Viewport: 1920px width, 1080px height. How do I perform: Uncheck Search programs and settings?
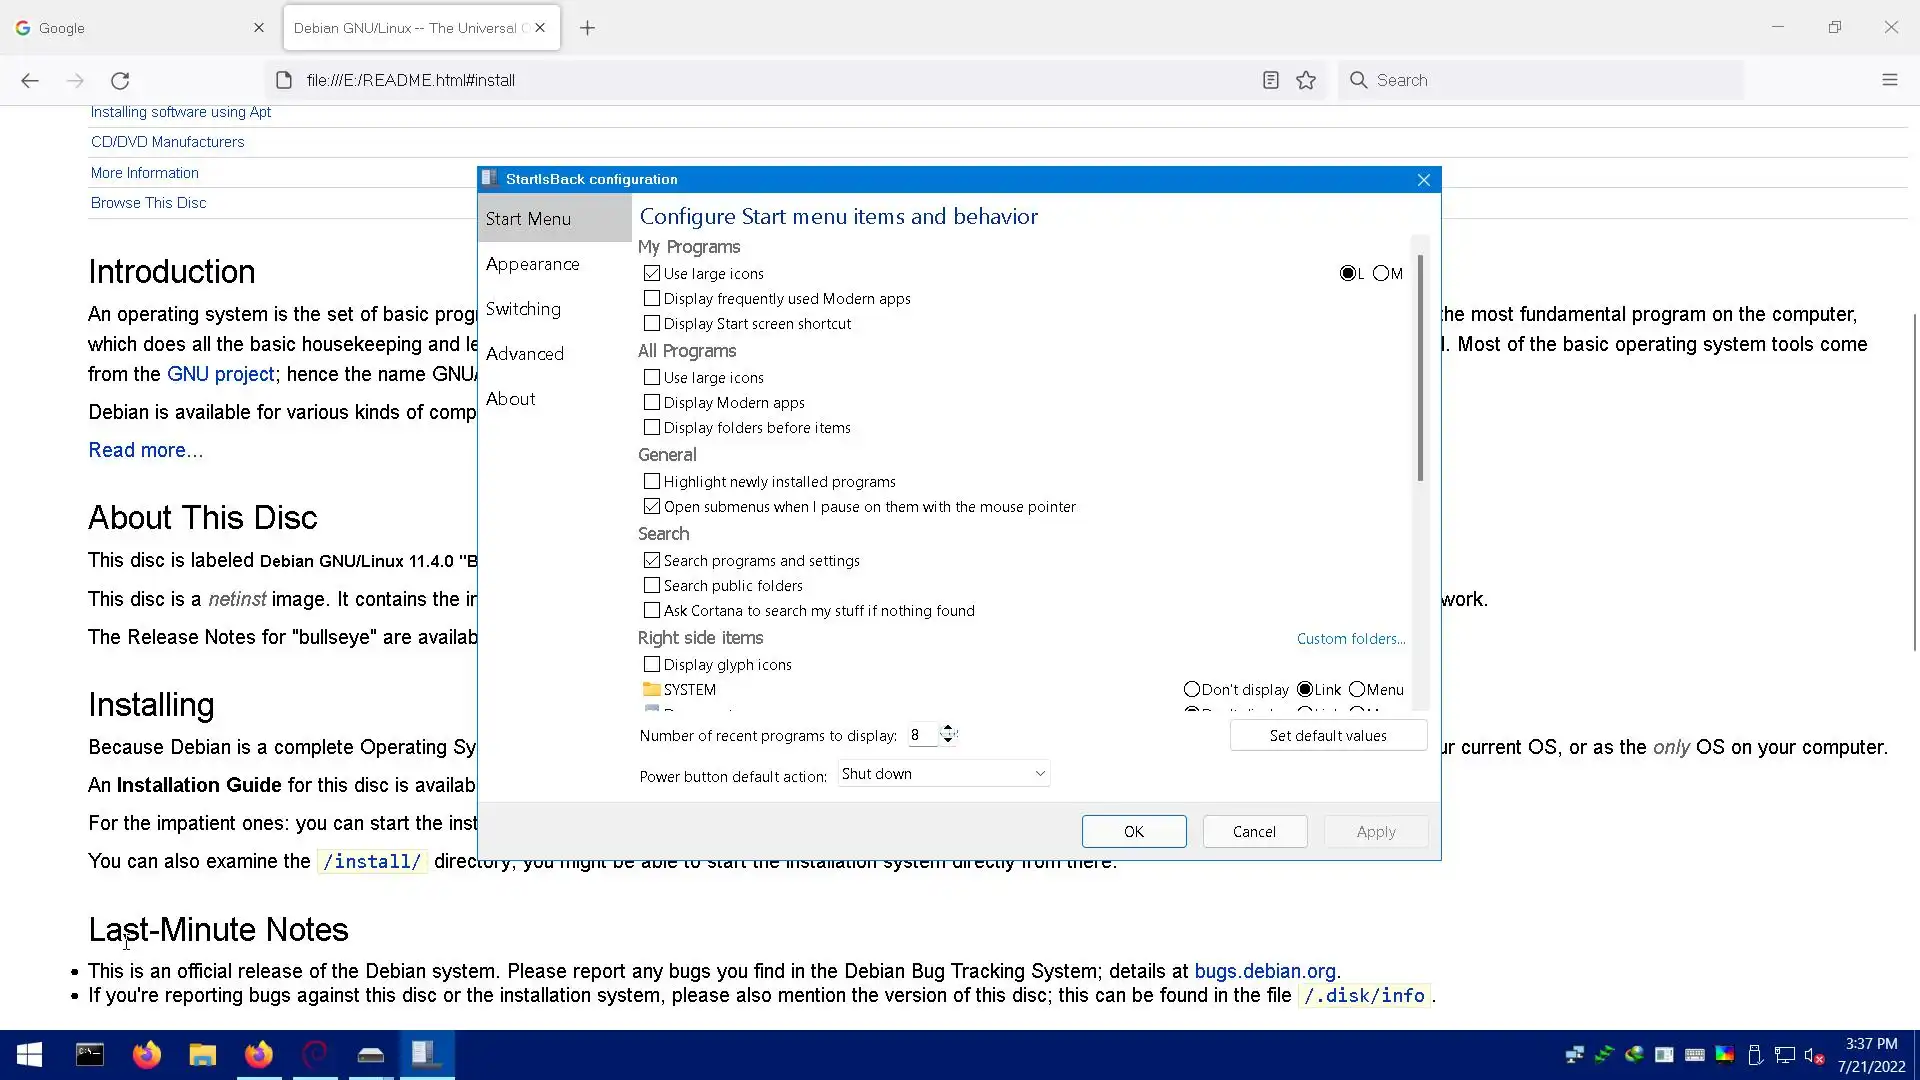coord(652,561)
